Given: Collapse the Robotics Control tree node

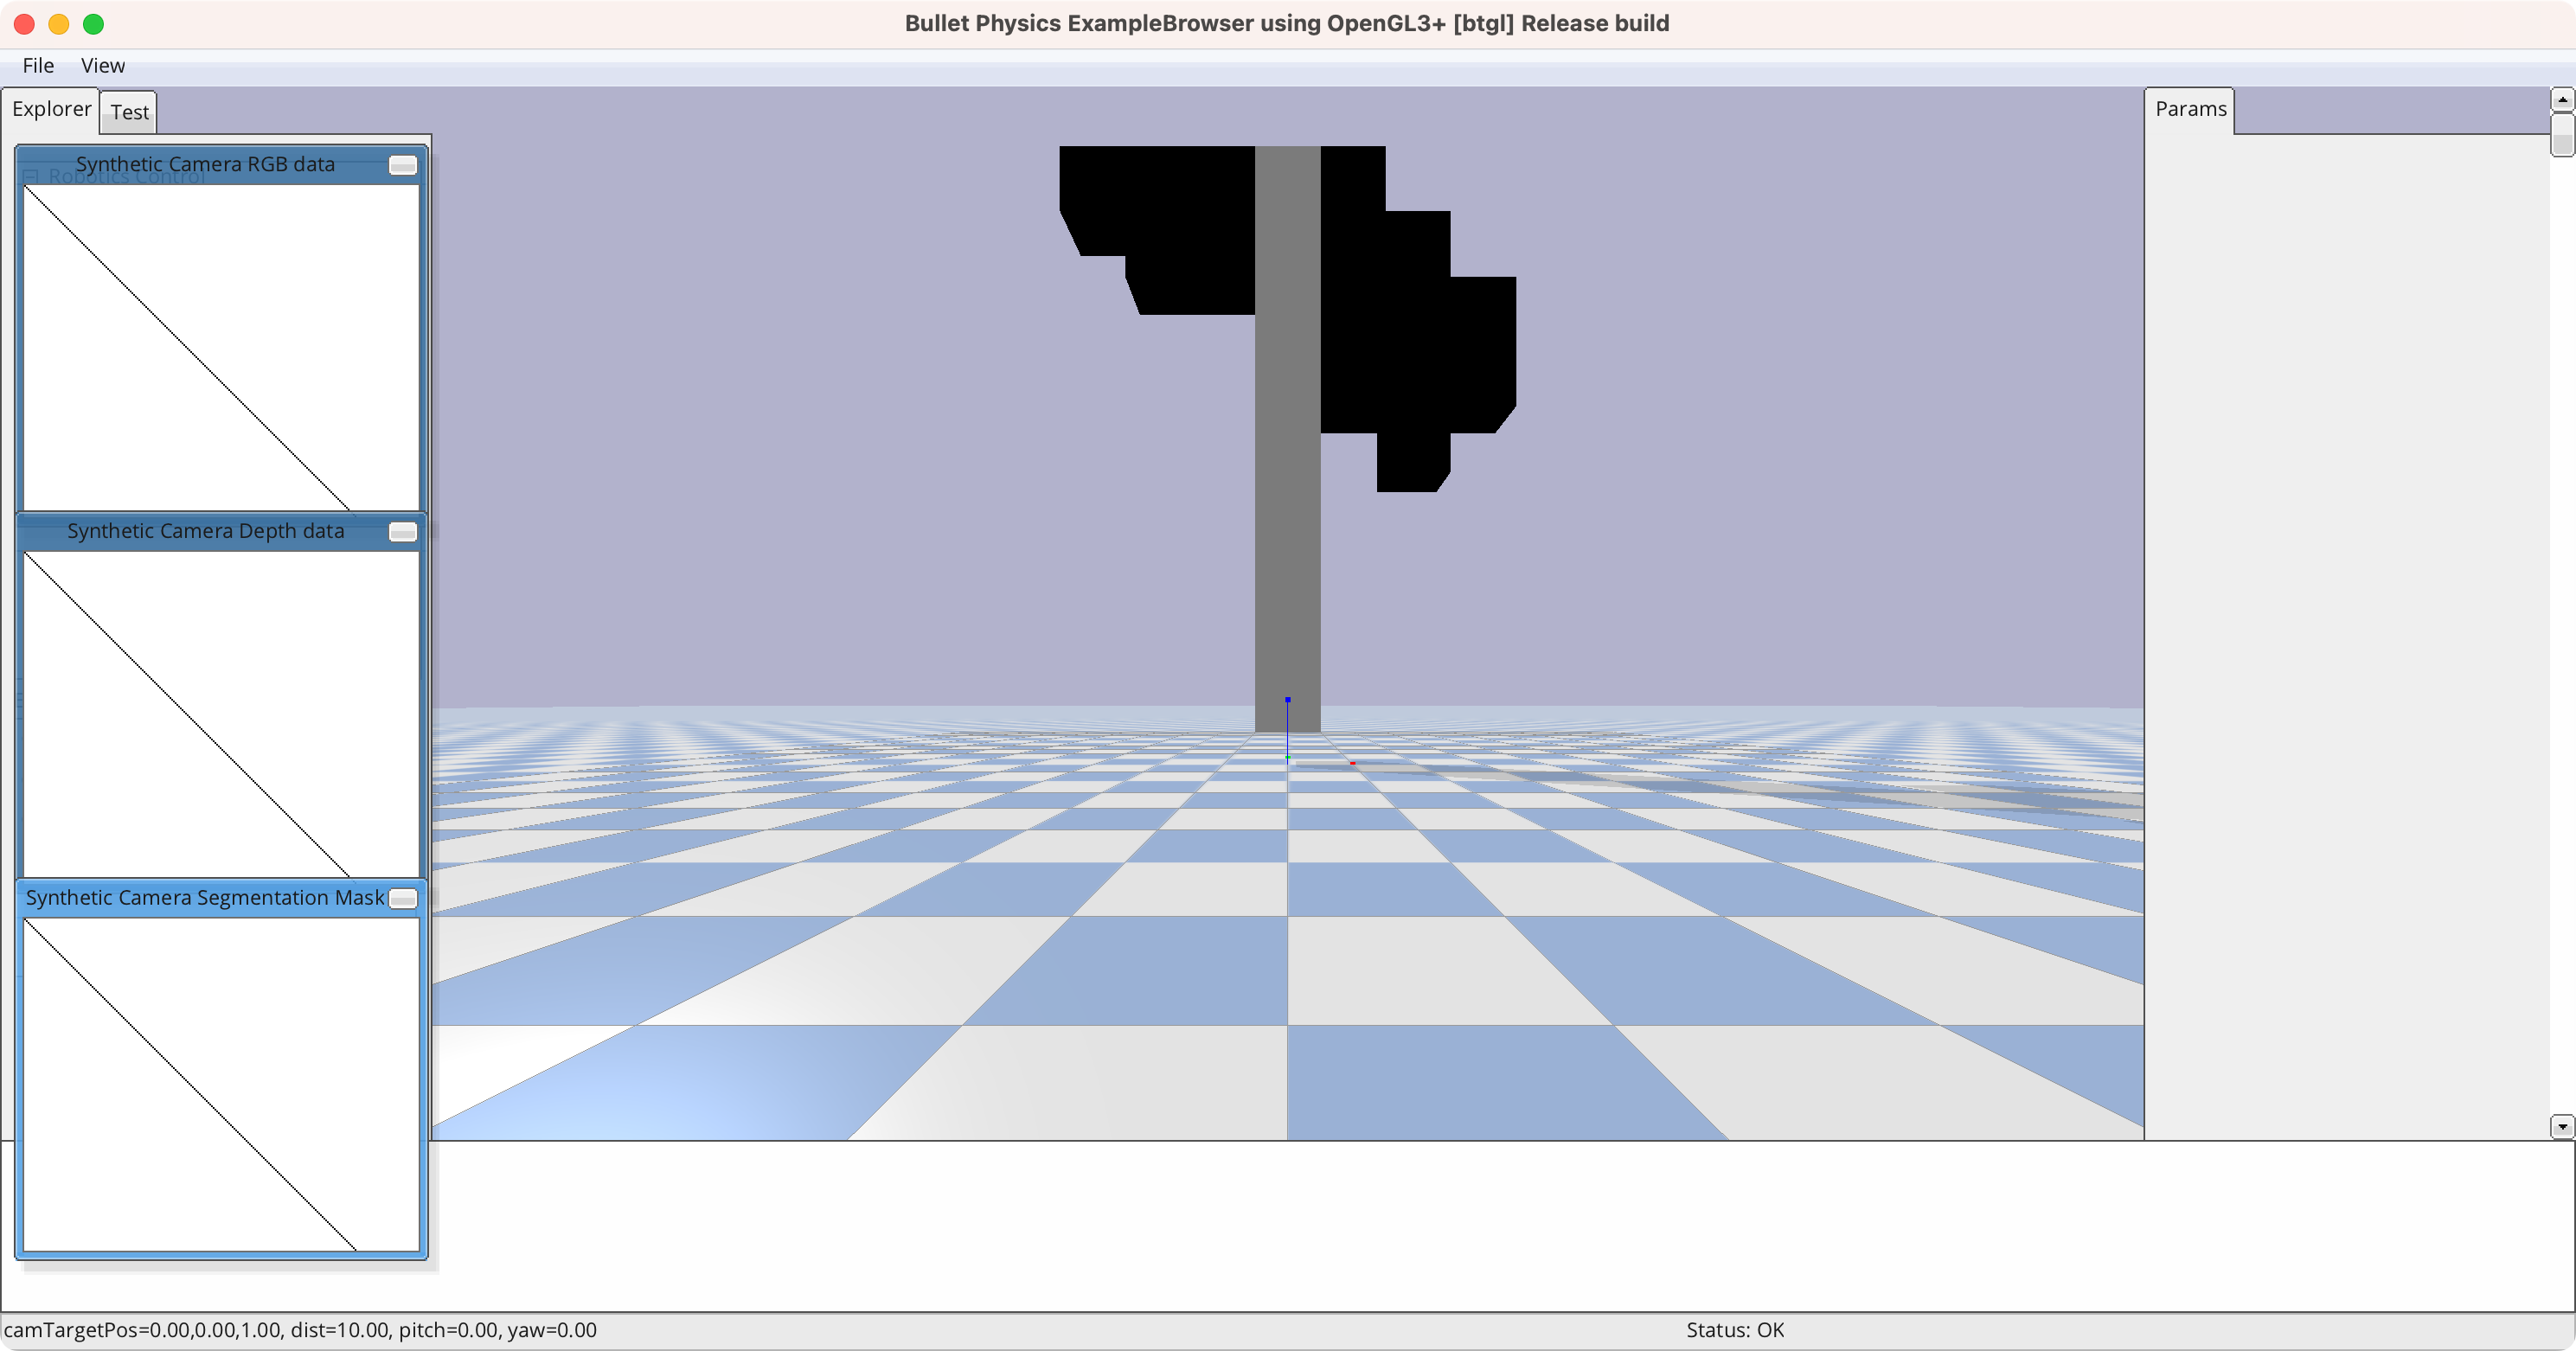Looking at the screenshot, I should coord(30,177).
